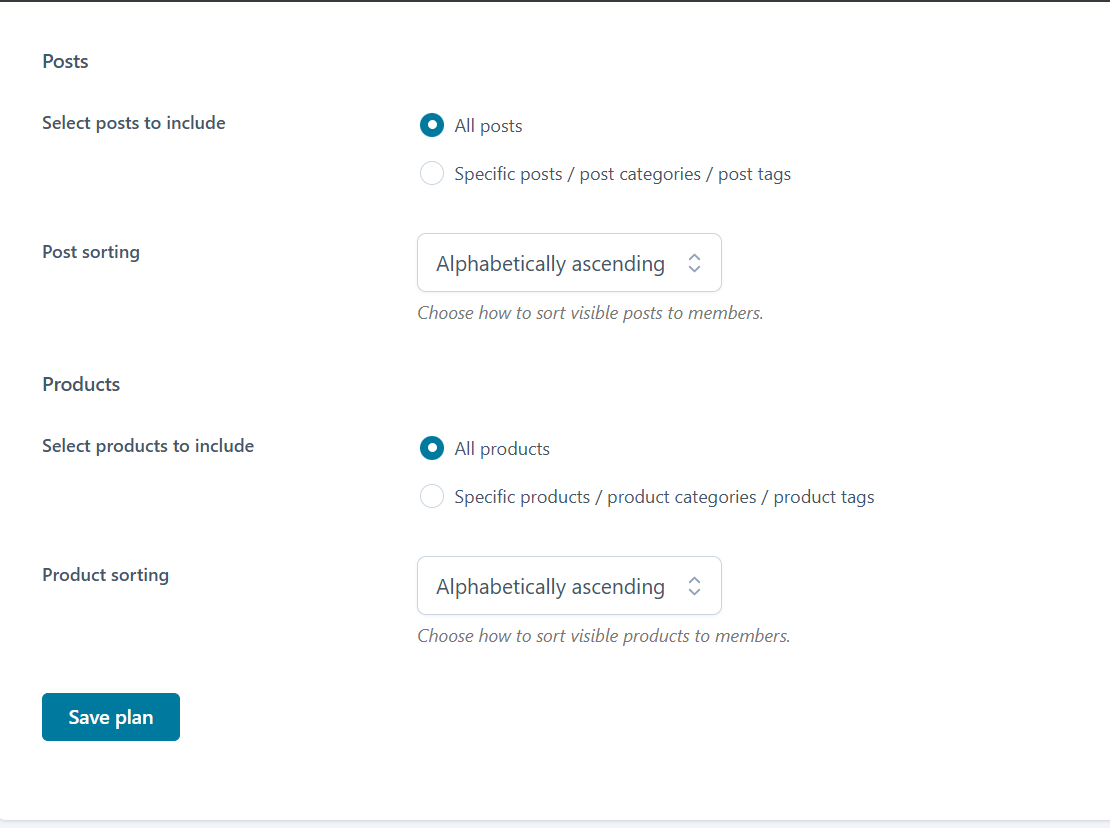Click 'Specific products / product categories / product tags' text

[664, 497]
